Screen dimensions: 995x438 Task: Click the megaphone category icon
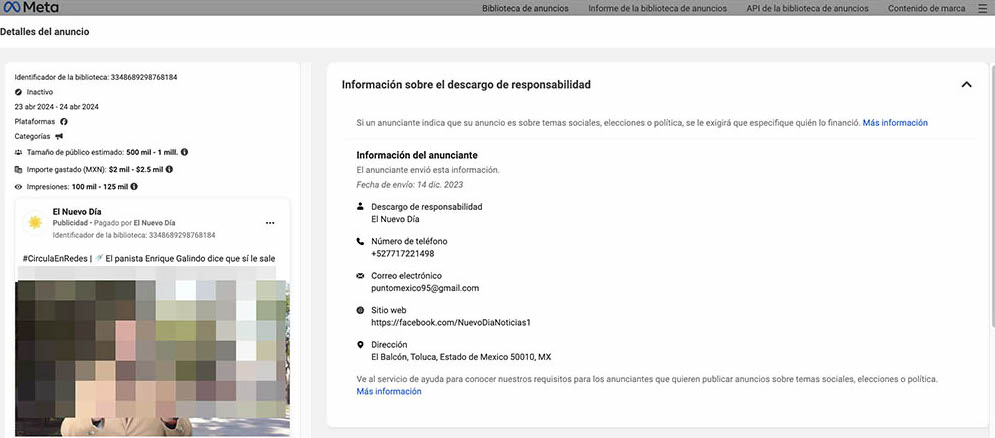click(59, 136)
